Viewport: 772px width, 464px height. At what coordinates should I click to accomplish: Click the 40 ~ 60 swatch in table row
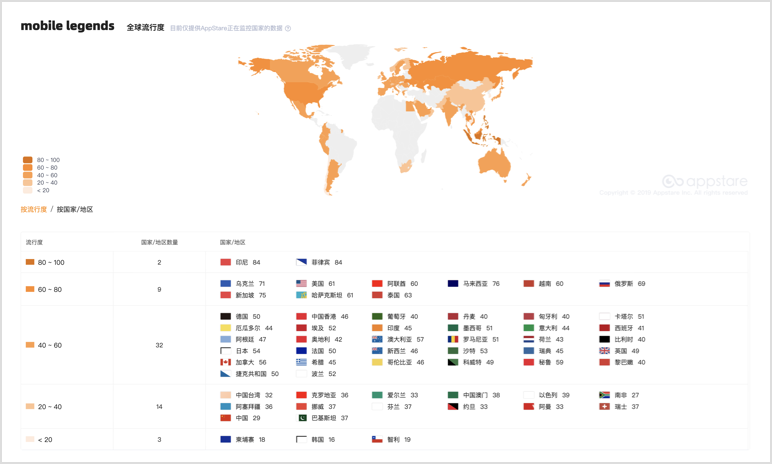[x=30, y=345]
